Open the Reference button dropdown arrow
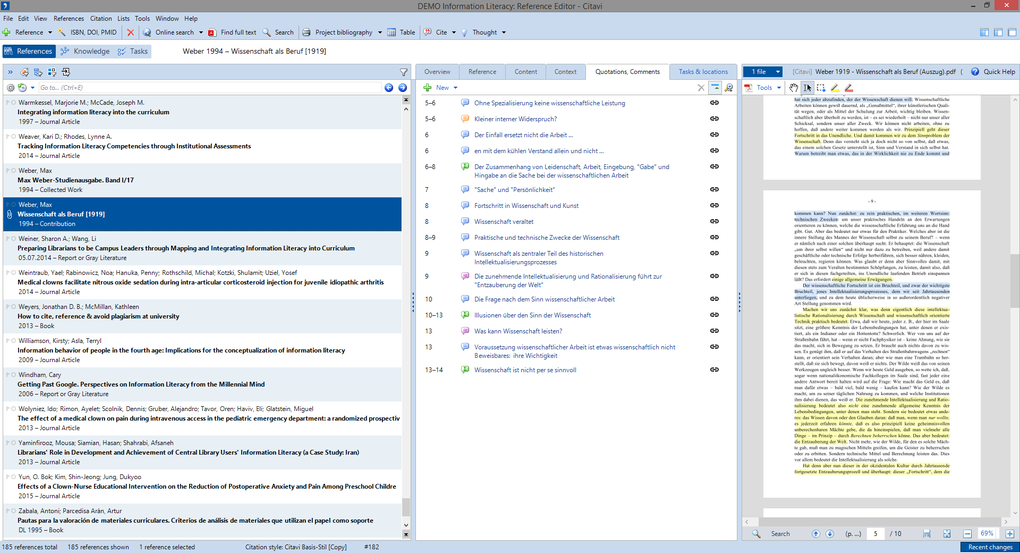 coord(49,32)
